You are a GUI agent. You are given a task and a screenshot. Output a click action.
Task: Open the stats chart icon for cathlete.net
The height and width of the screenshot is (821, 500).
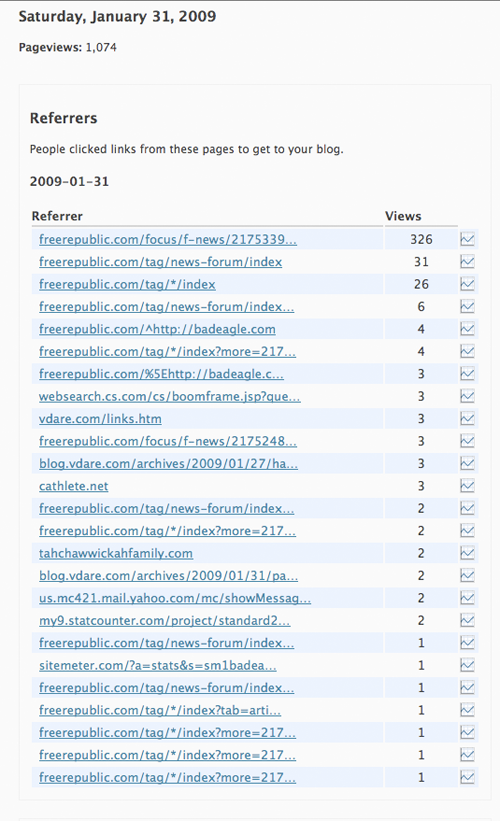pyautogui.click(x=467, y=486)
